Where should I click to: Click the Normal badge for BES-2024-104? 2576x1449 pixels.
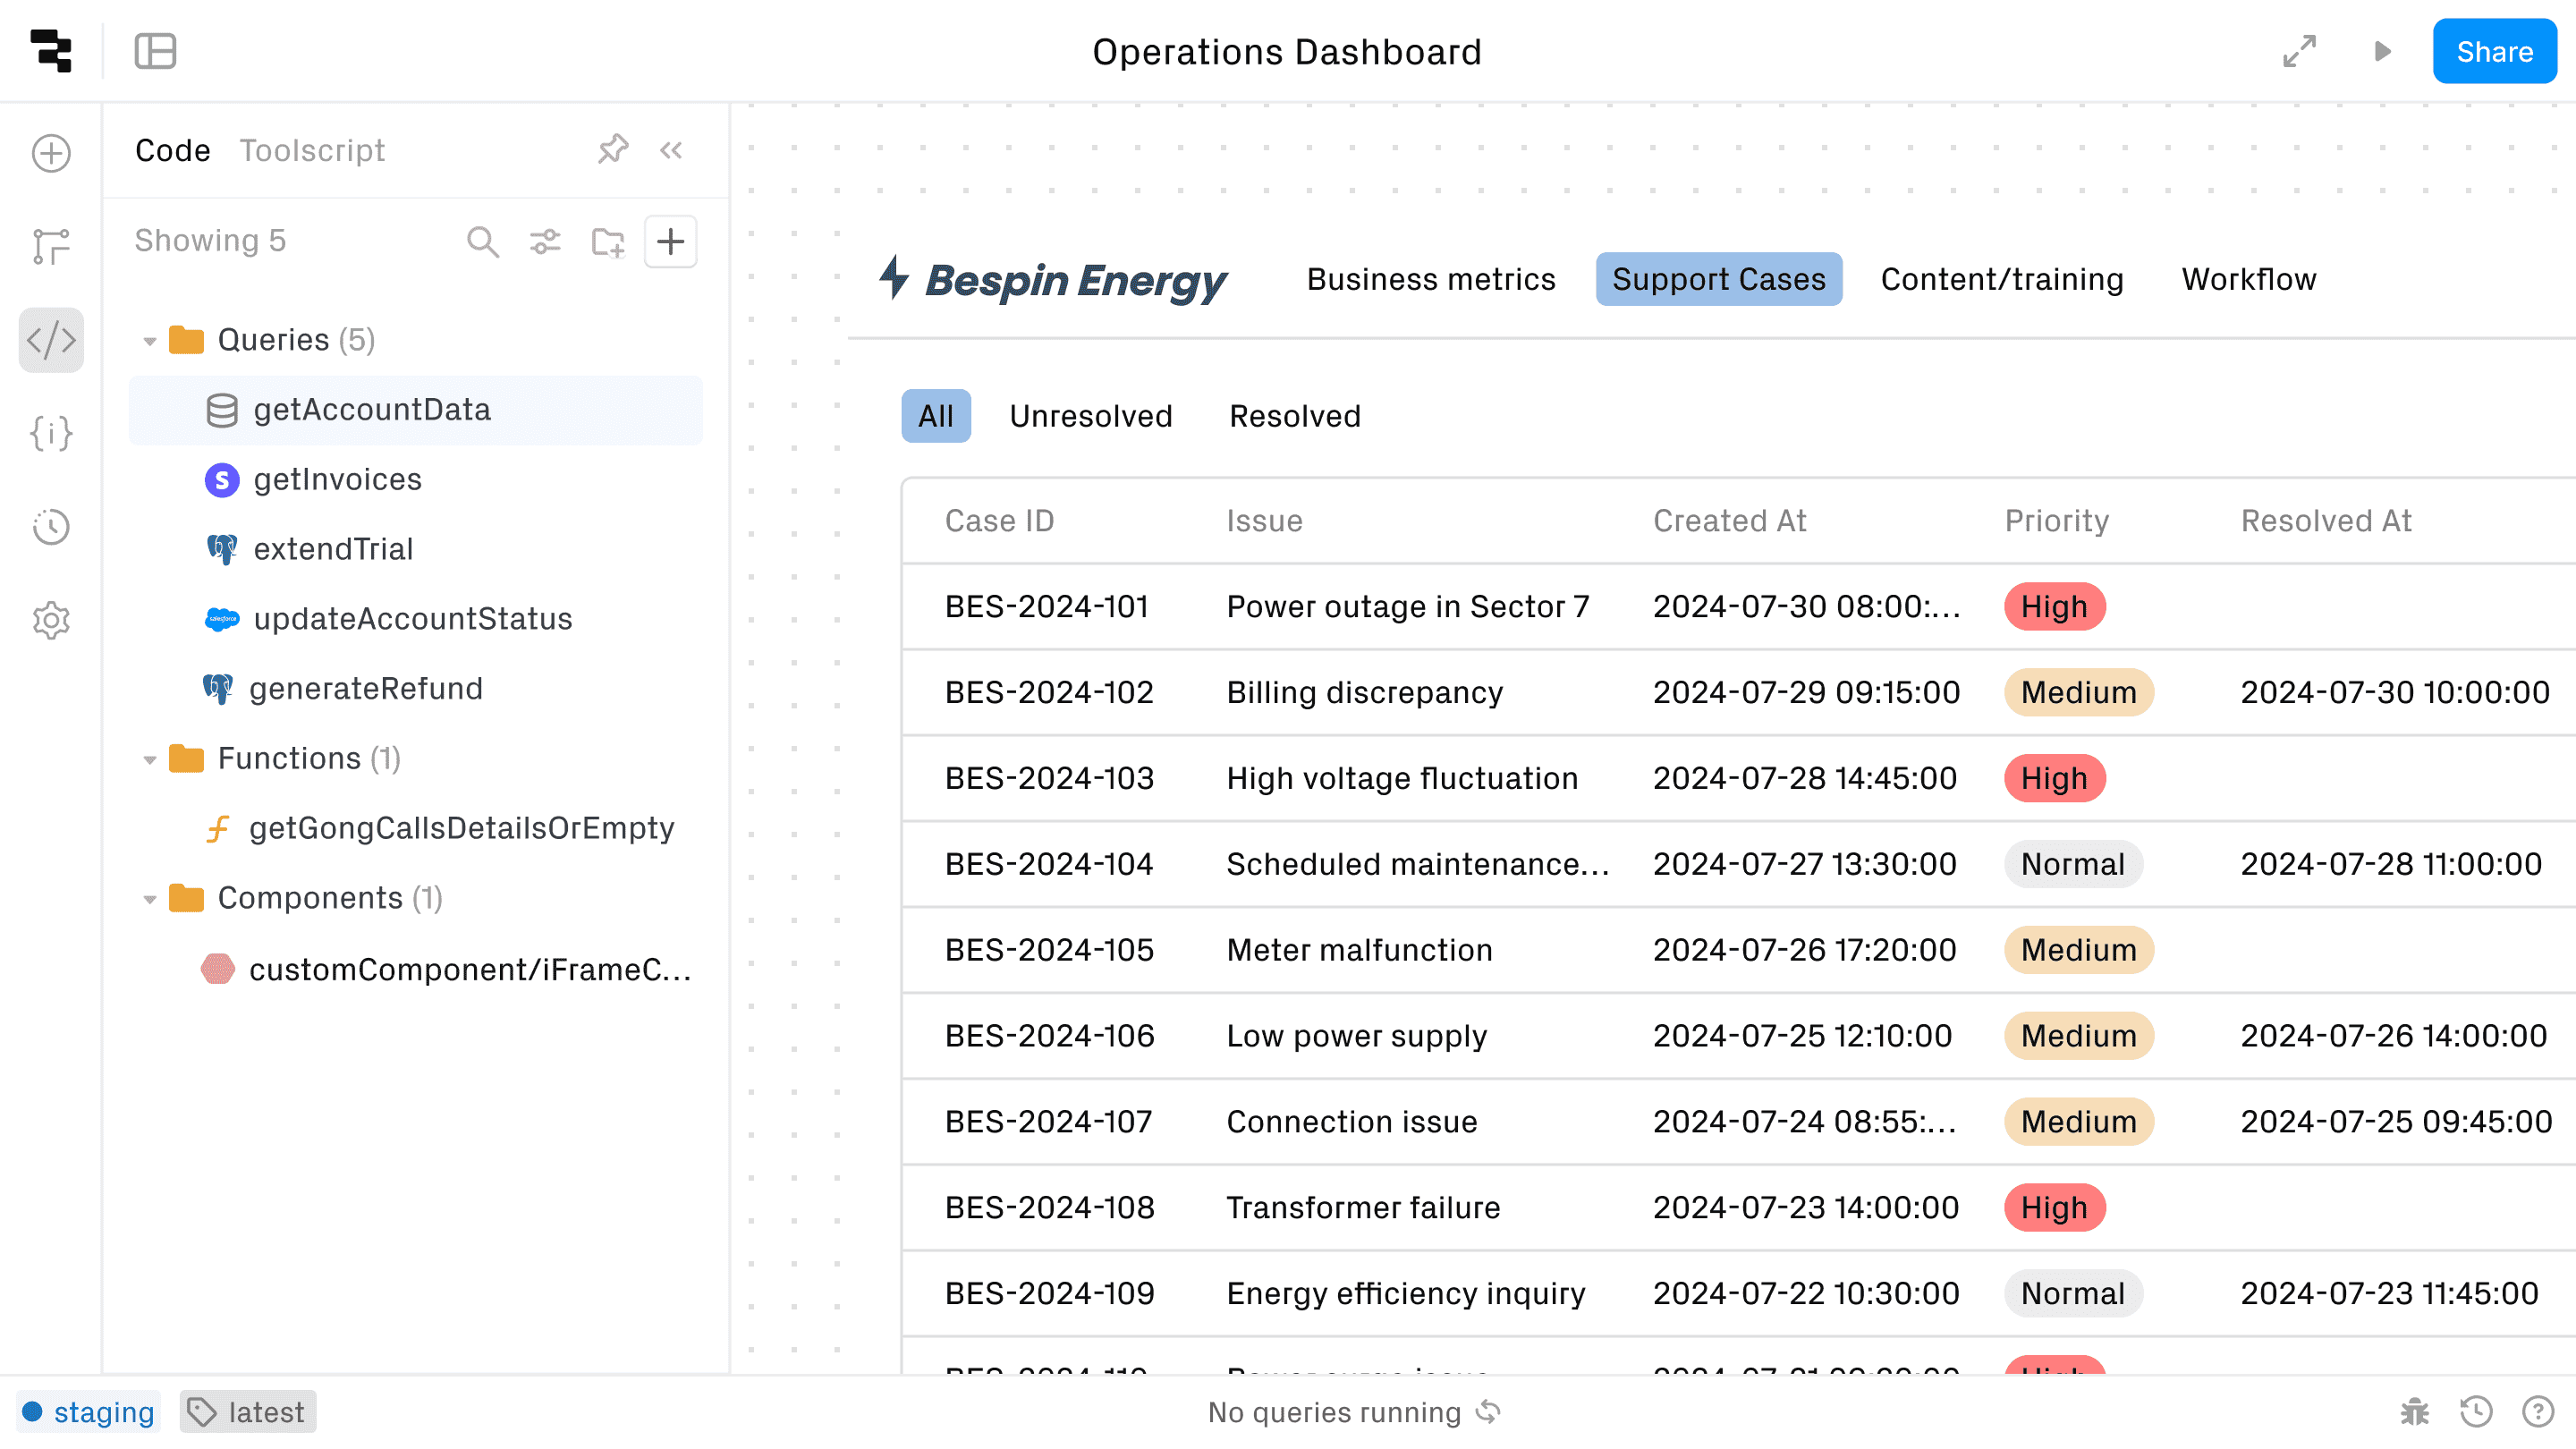tap(2072, 864)
